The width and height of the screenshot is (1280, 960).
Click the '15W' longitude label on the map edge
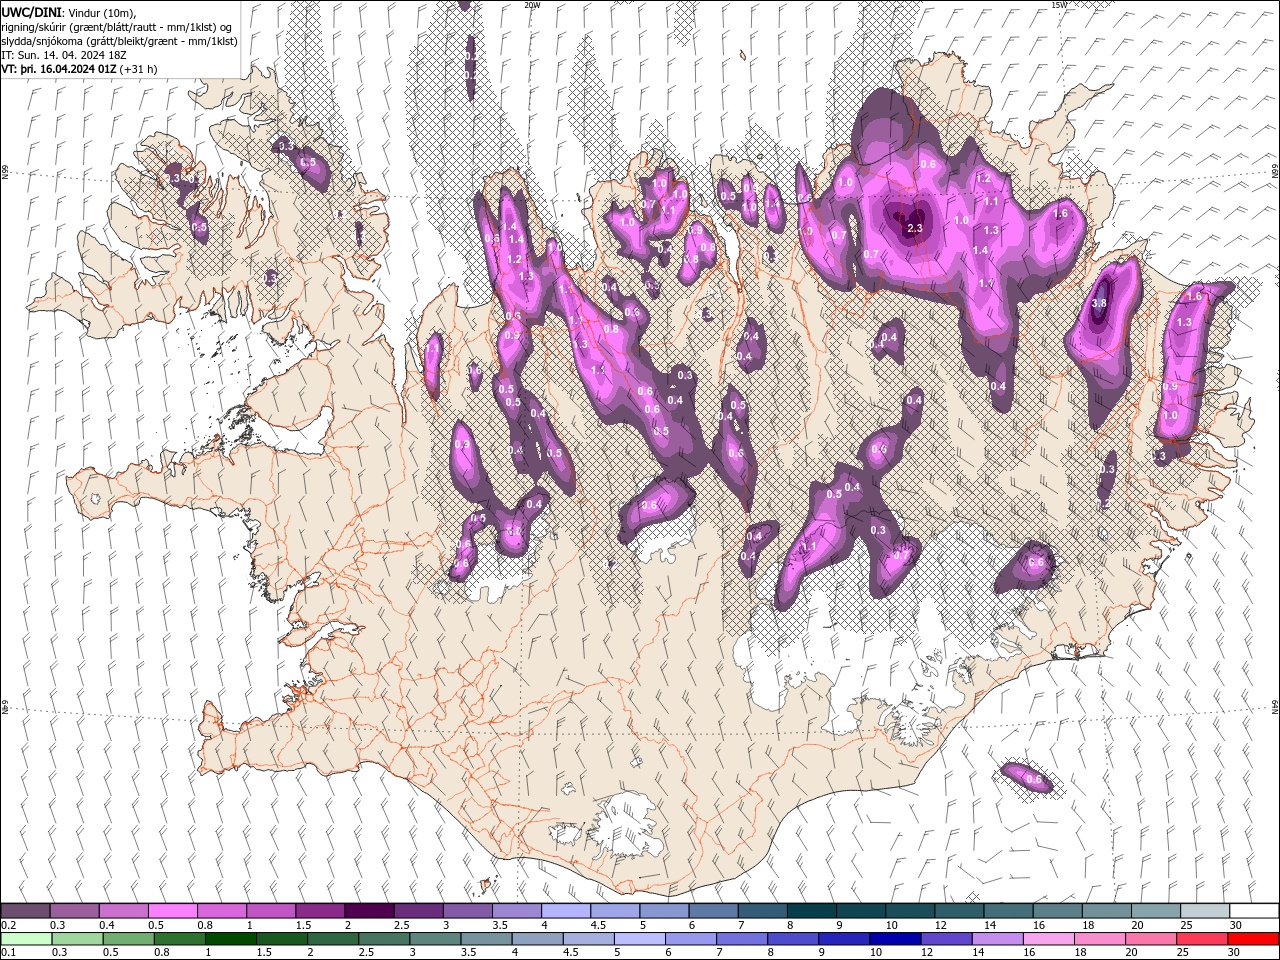coord(1059,5)
